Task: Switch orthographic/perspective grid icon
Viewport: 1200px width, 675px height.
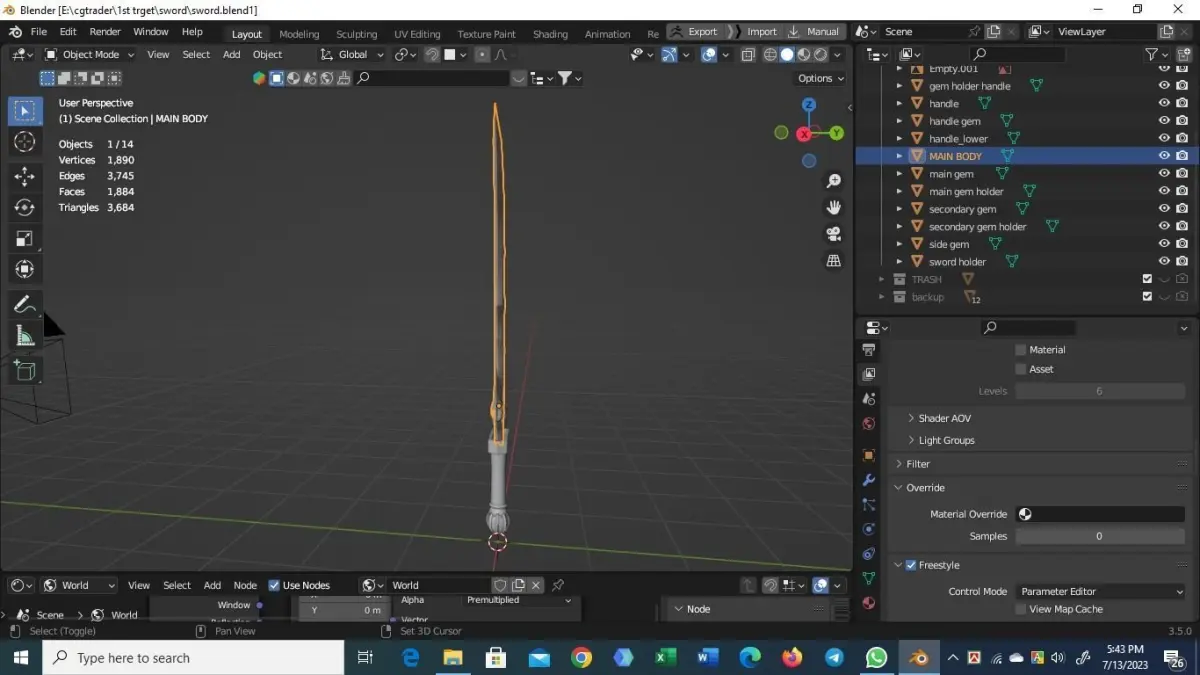Action: tap(833, 260)
